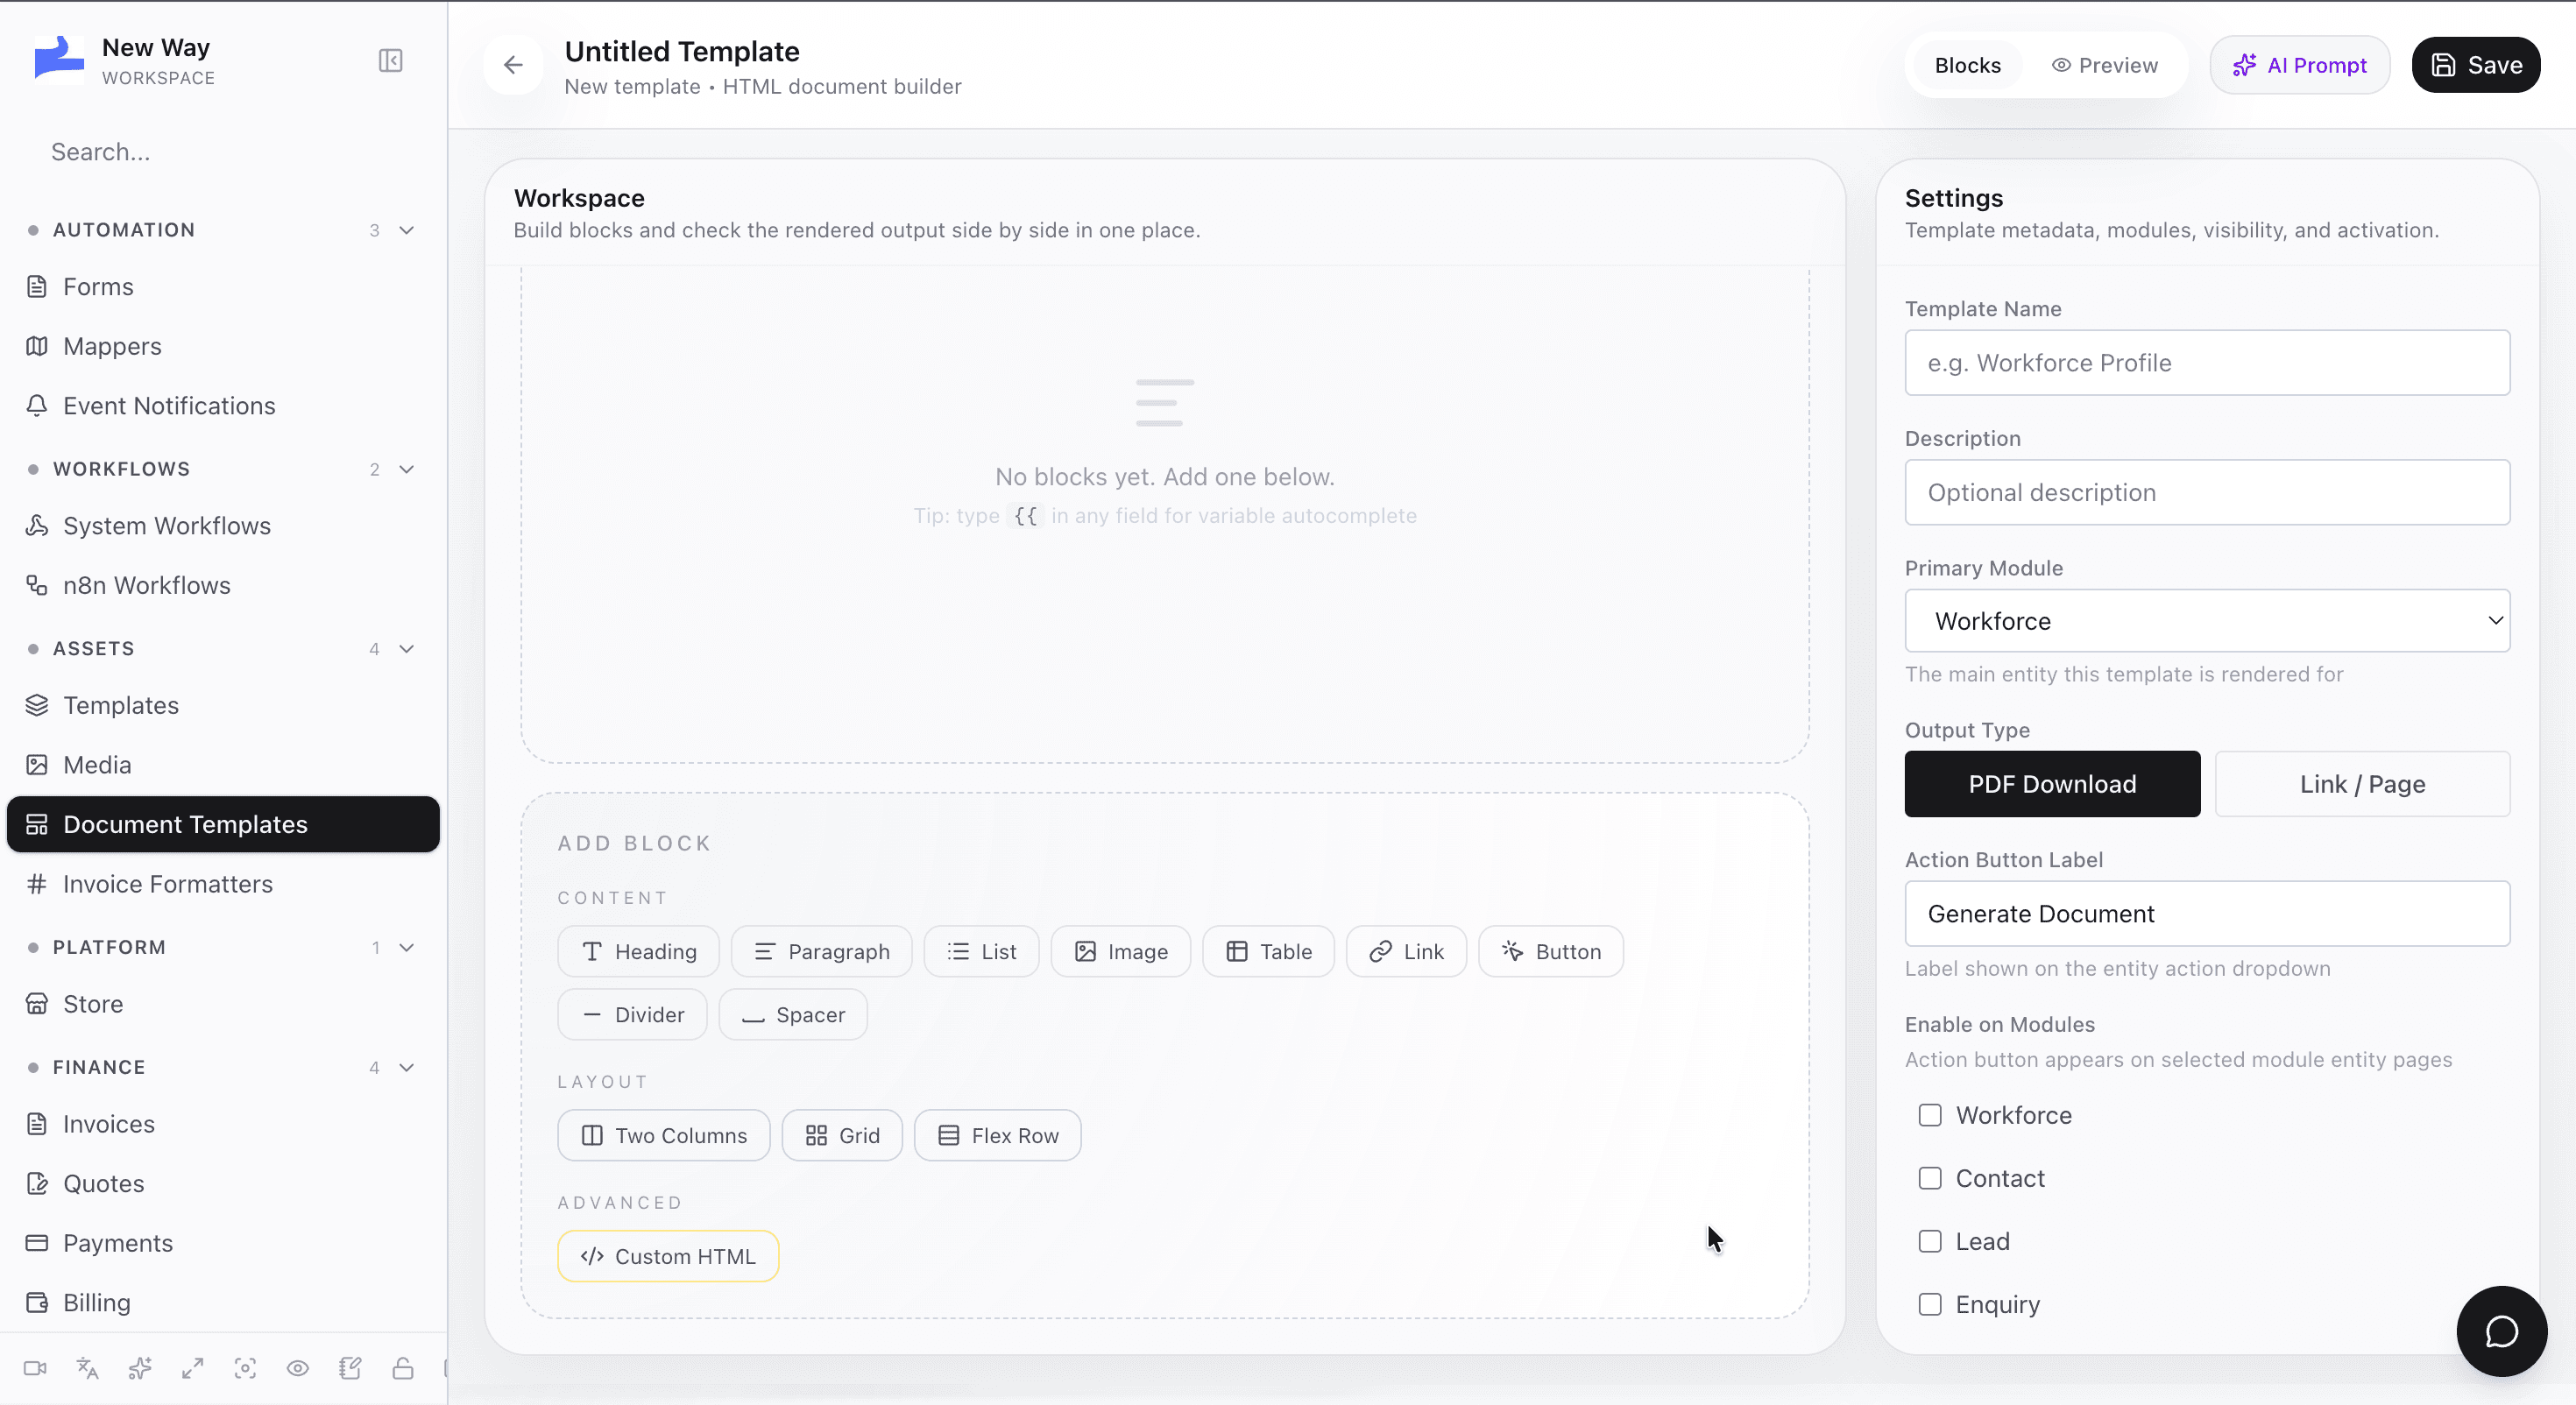Add an Image block
The width and height of the screenshot is (2576, 1405).
coord(1120,951)
